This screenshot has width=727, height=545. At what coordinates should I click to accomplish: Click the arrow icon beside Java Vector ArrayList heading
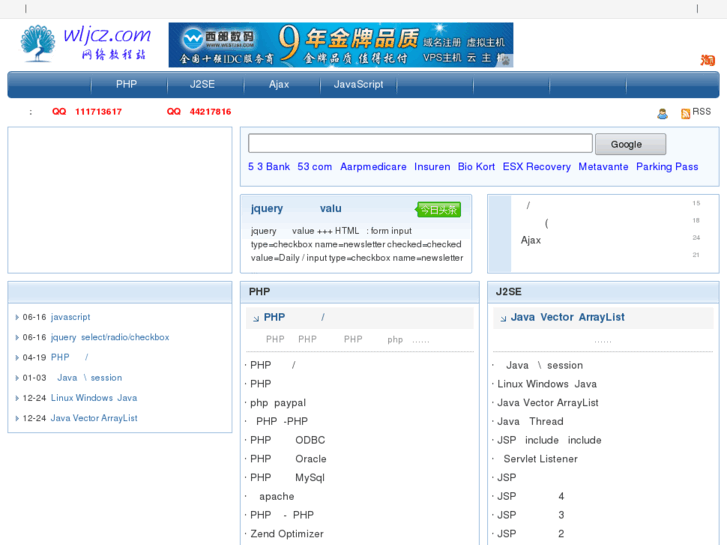tap(503, 319)
